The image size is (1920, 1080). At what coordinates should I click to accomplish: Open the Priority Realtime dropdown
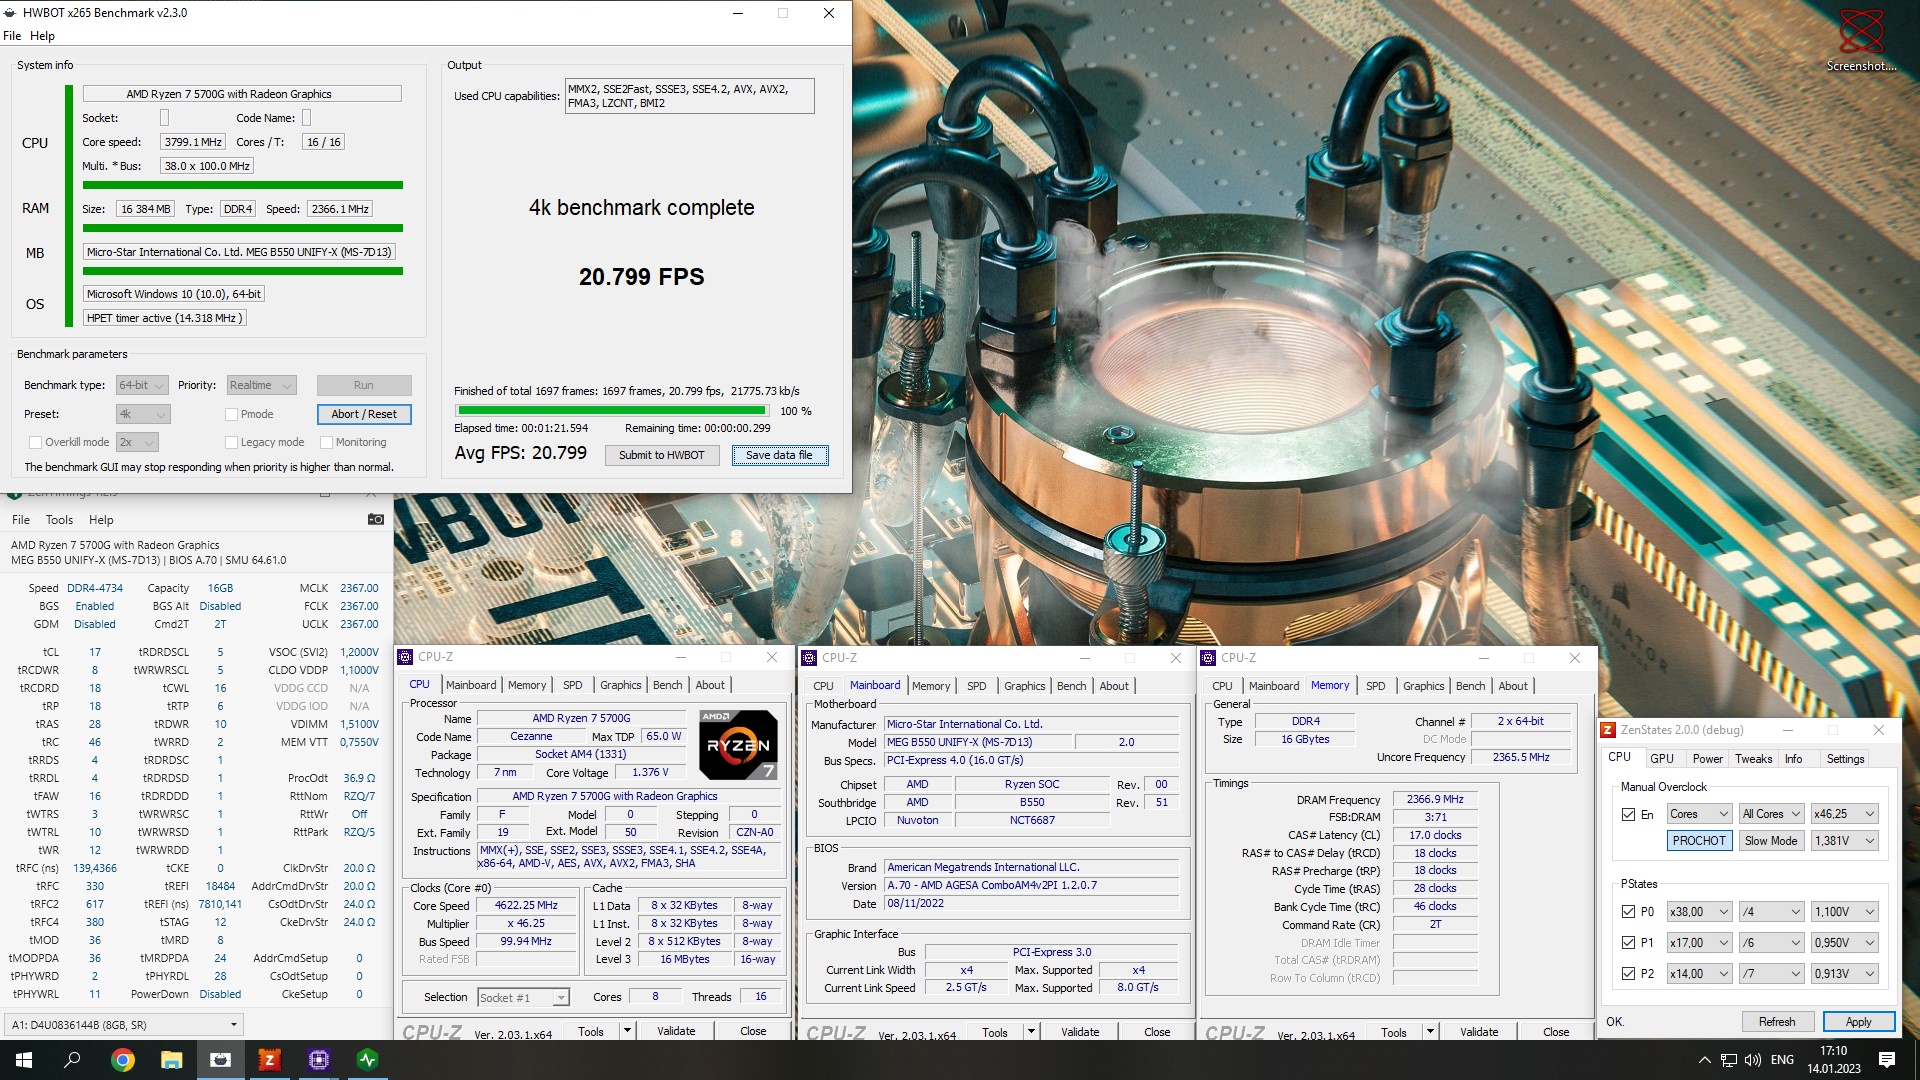261,385
